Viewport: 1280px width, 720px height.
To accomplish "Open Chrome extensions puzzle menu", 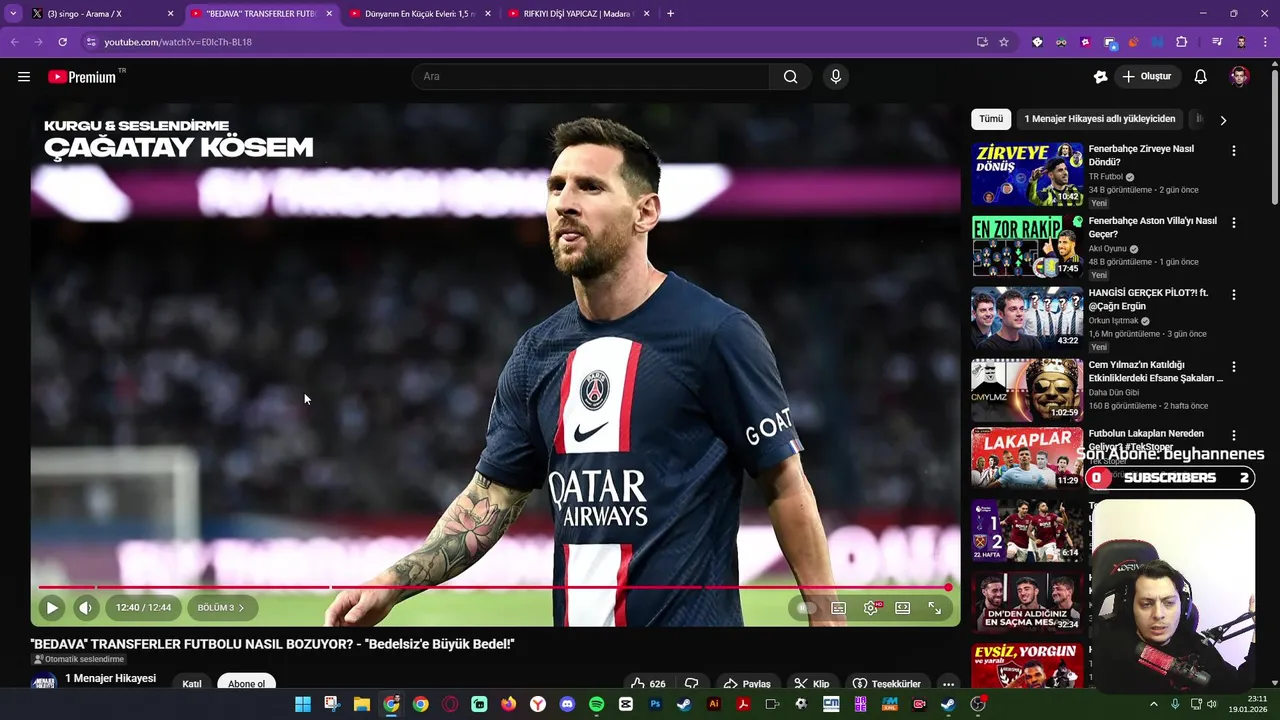I will pyautogui.click(x=1181, y=42).
